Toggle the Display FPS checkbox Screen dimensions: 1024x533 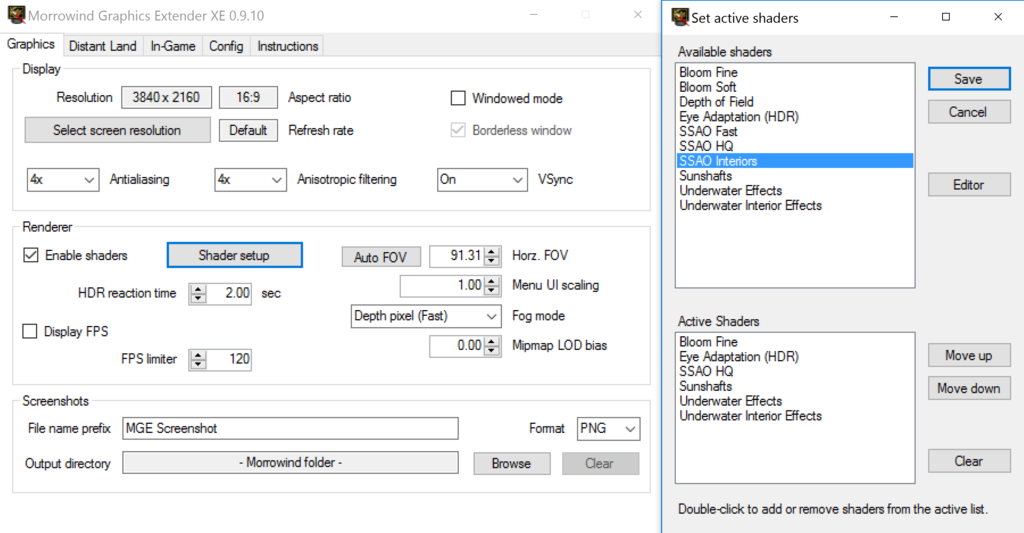pyautogui.click(x=30, y=332)
